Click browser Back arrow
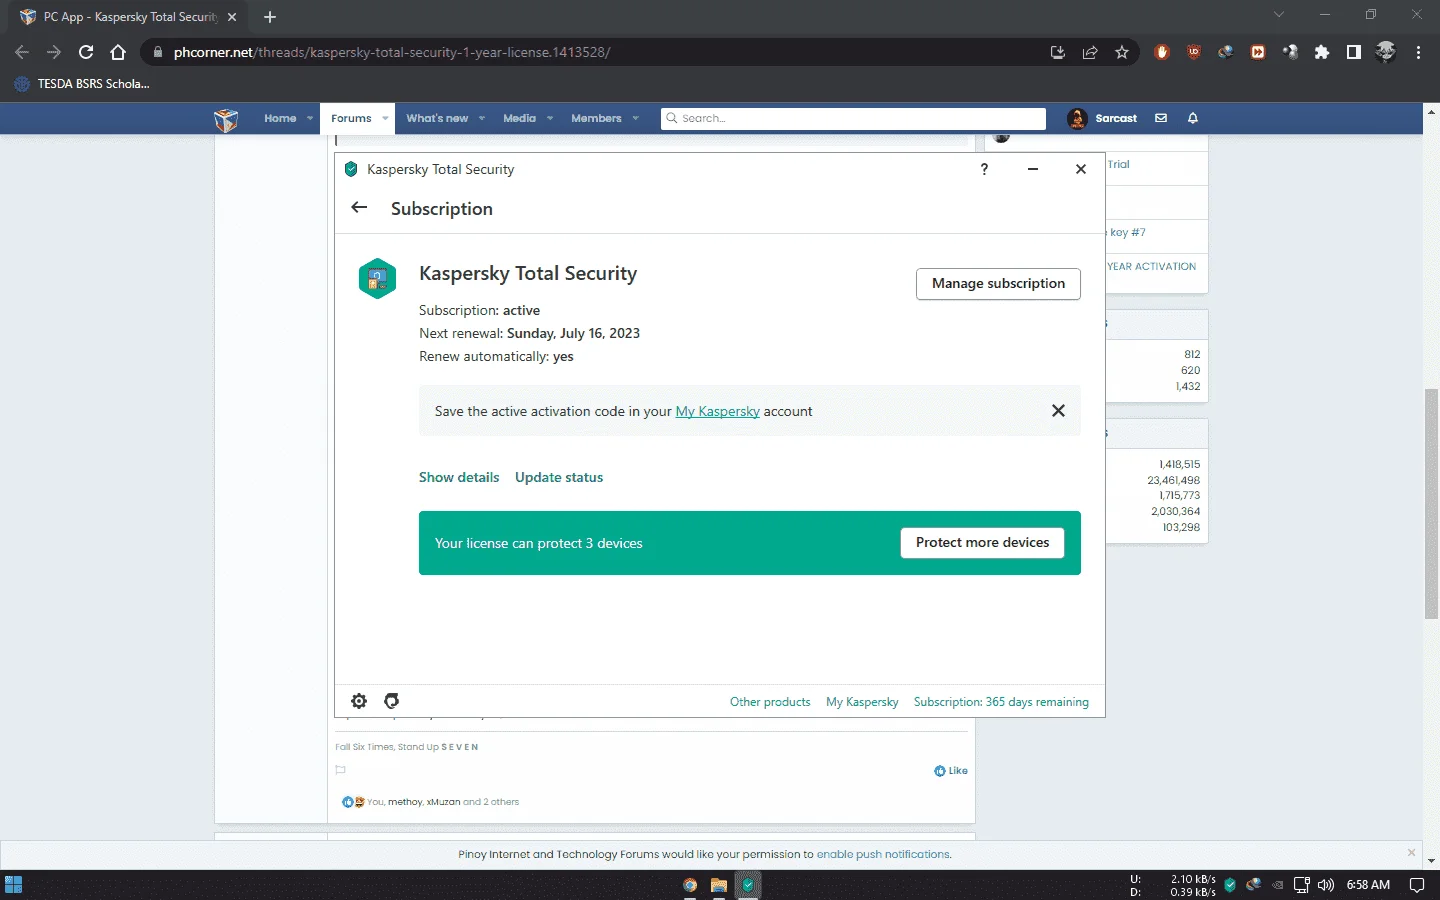Image resolution: width=1440 pixels, height=900 pixels. [x=22, y=52]
